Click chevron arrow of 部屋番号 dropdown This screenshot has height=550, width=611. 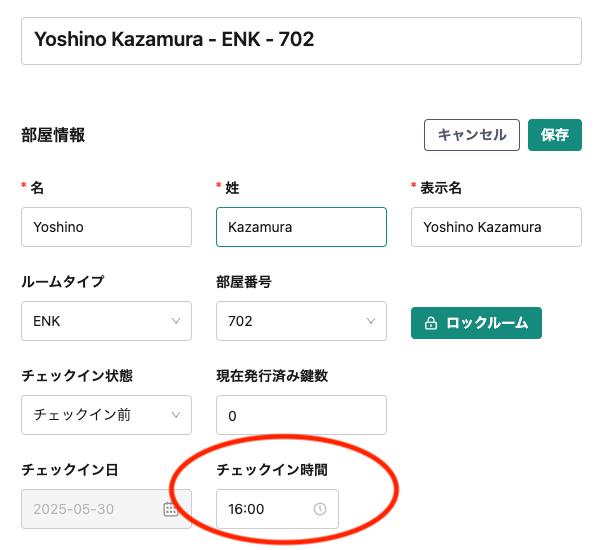tap(371, 321)
